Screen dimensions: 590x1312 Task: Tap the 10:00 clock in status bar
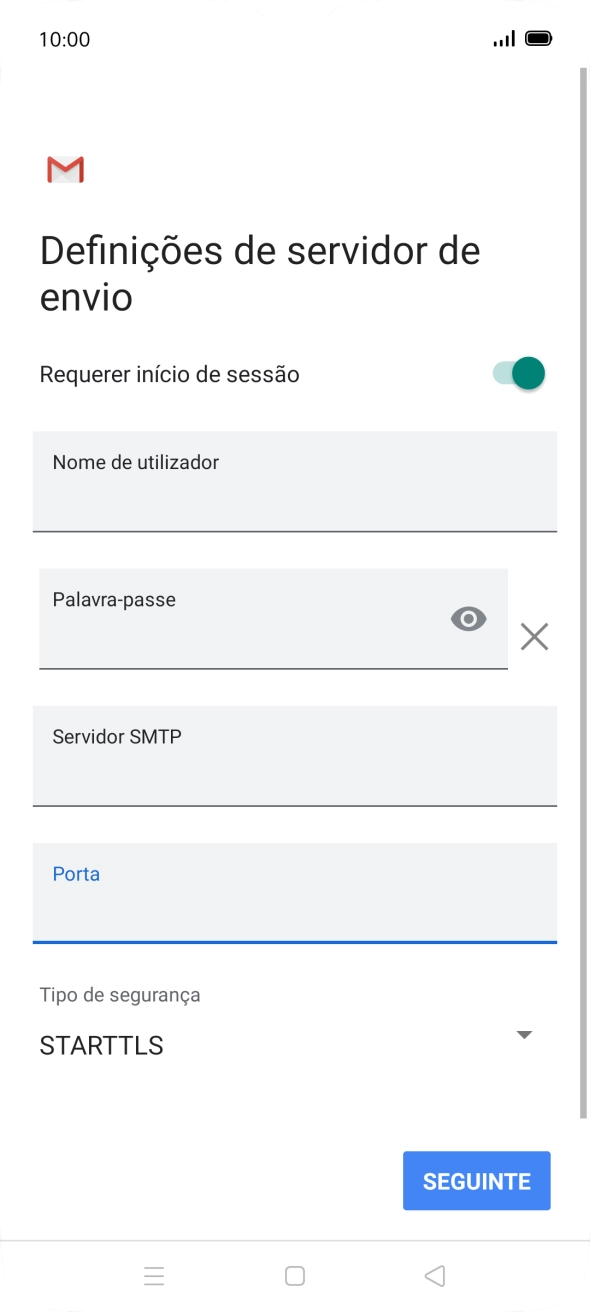[65, 39]
